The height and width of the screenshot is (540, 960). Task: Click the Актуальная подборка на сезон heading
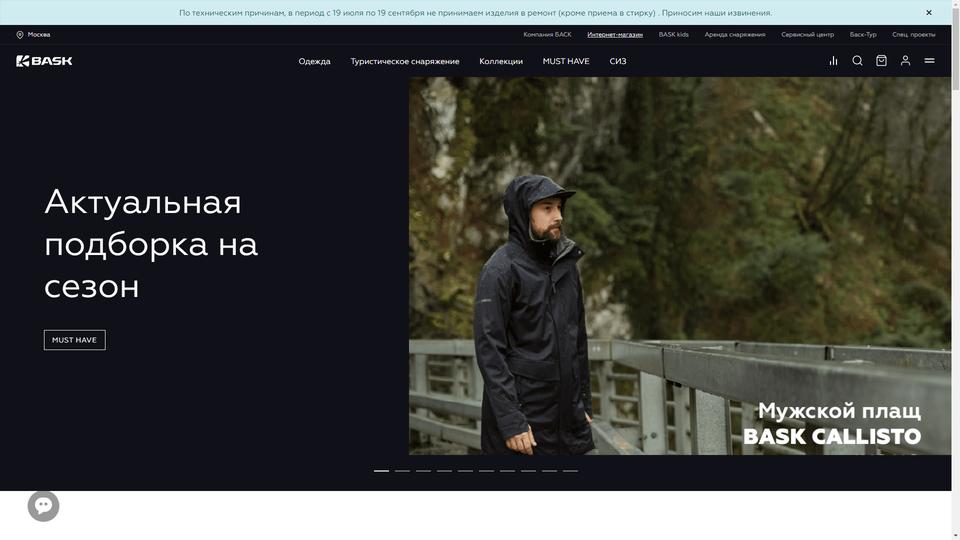[x=151, y=244]
